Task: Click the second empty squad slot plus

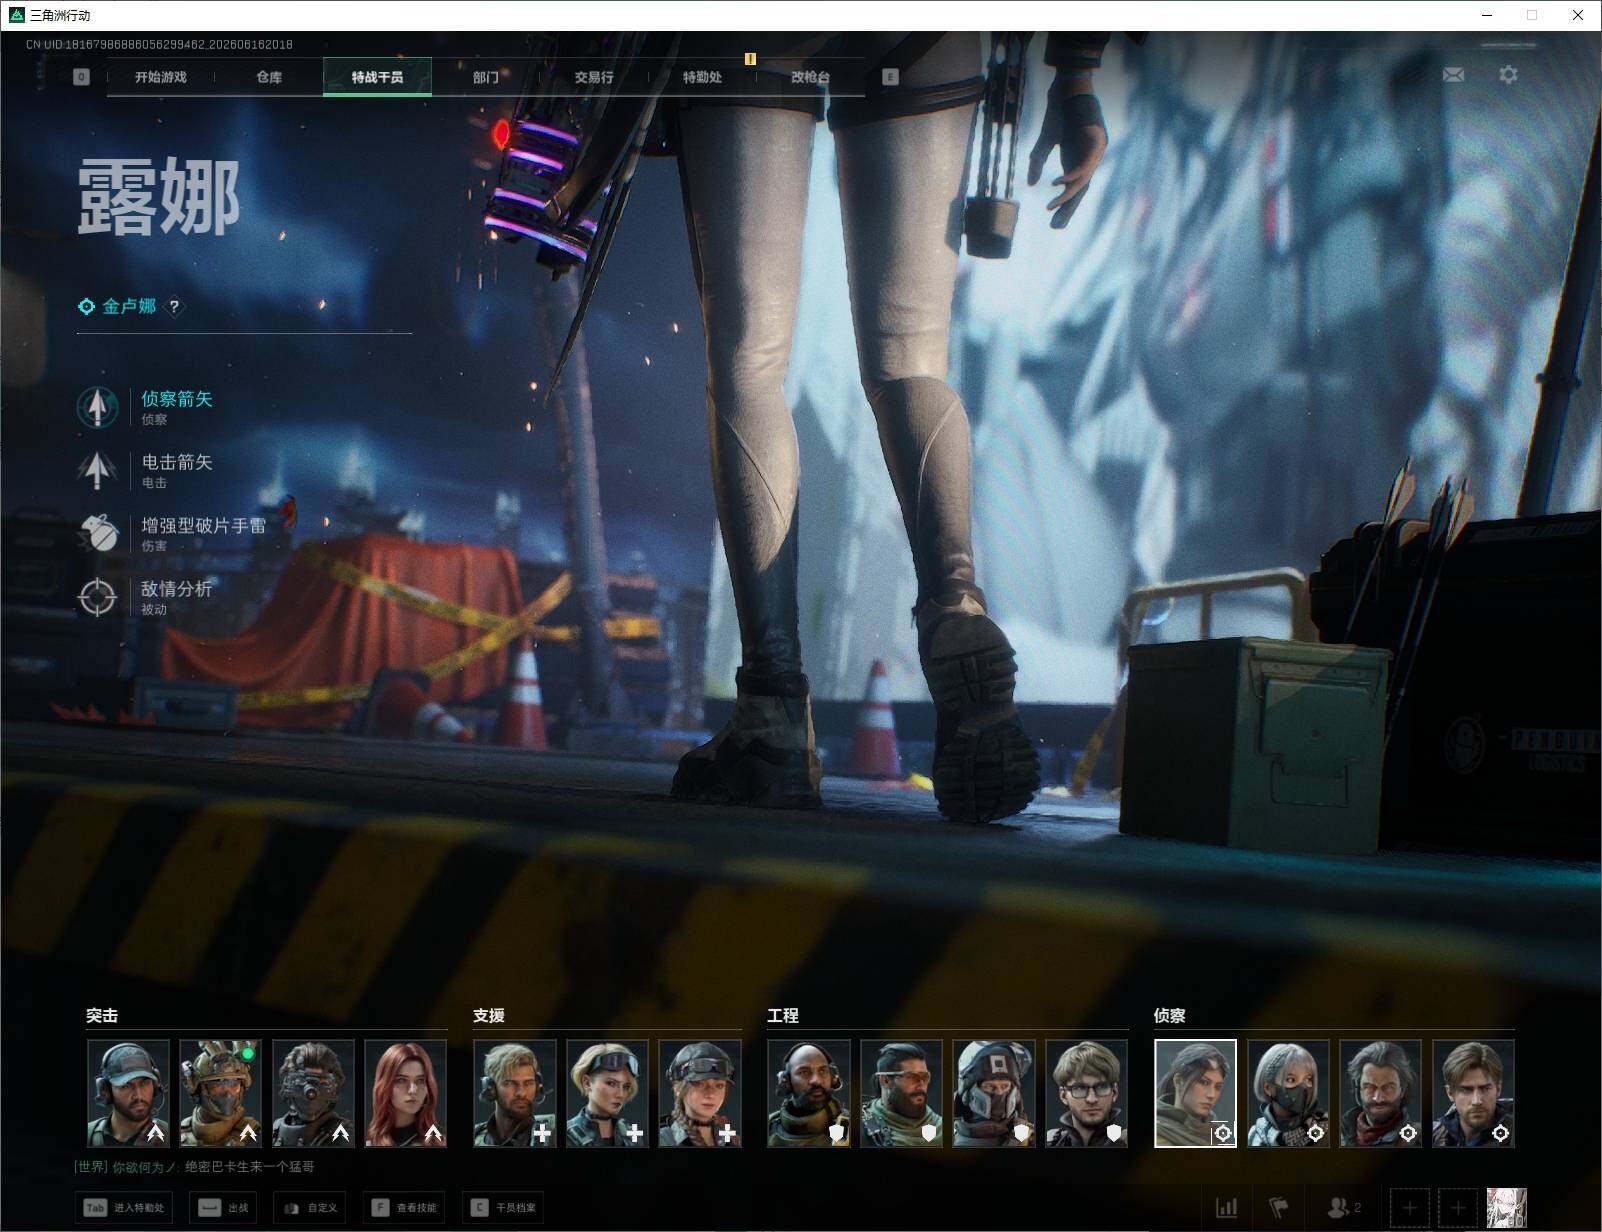Action: pyautogui.click(x=1458, y=1208)
